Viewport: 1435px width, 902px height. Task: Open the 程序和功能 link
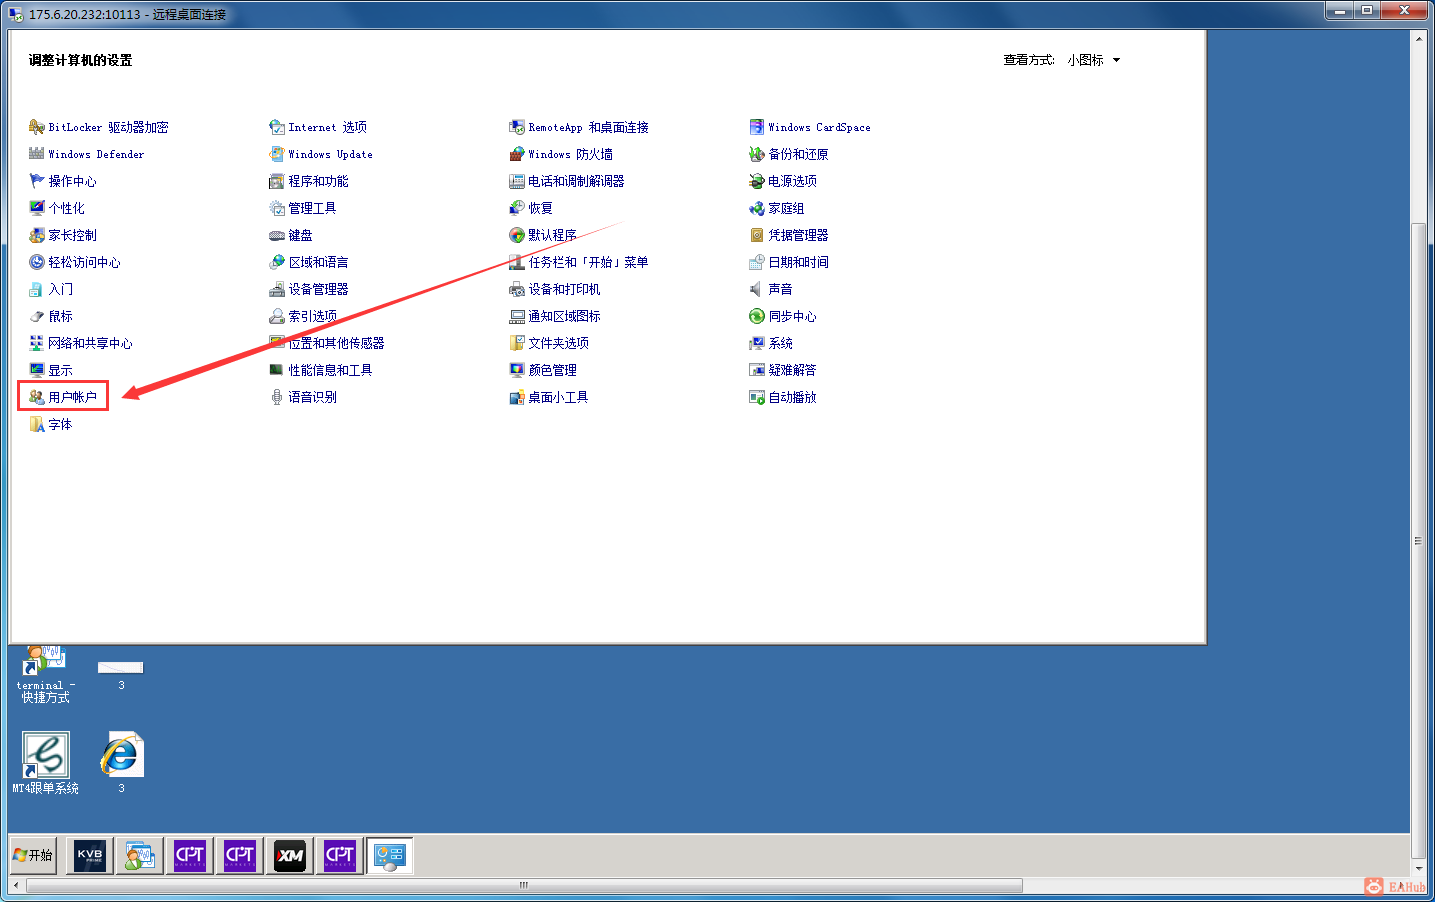coord(319,181)
